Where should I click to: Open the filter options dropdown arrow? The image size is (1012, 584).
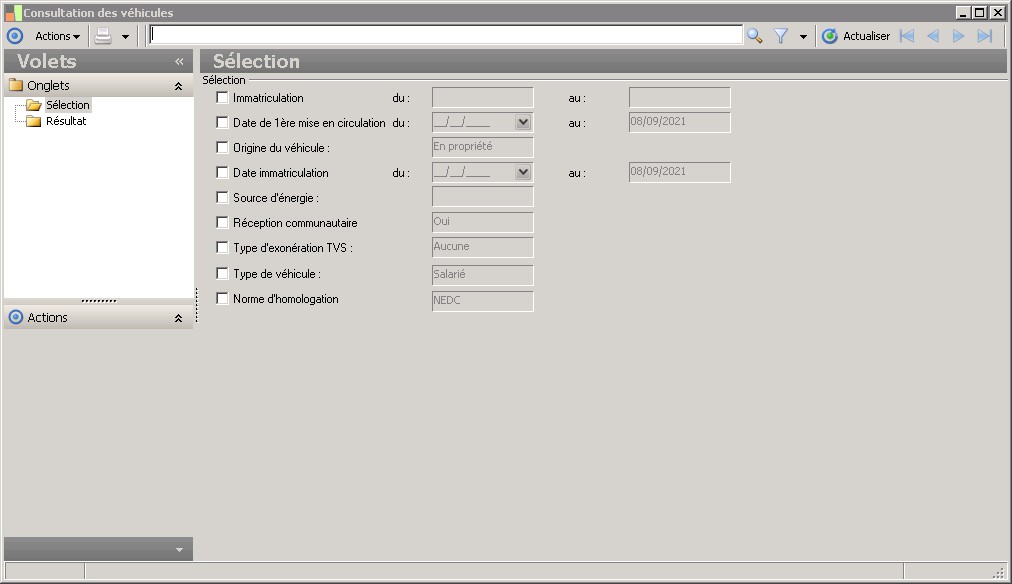pyautogui.click(x=803, y=37)
